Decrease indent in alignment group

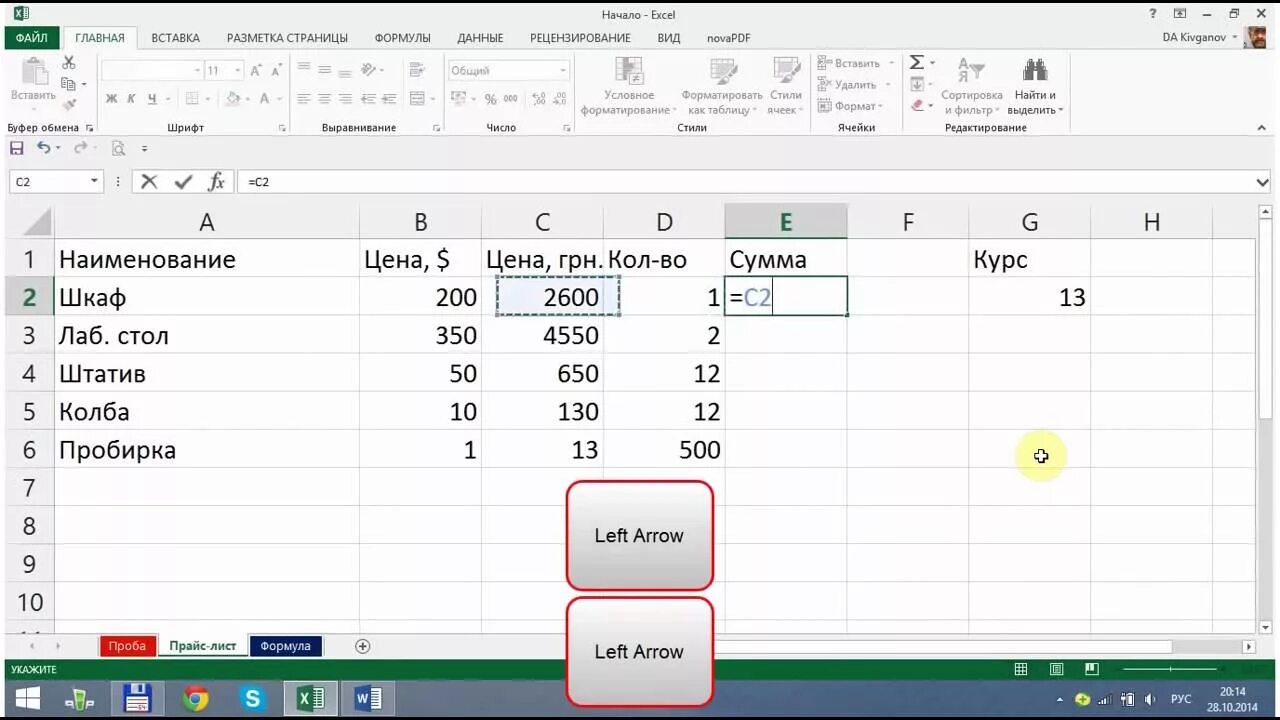coord(369,99)
